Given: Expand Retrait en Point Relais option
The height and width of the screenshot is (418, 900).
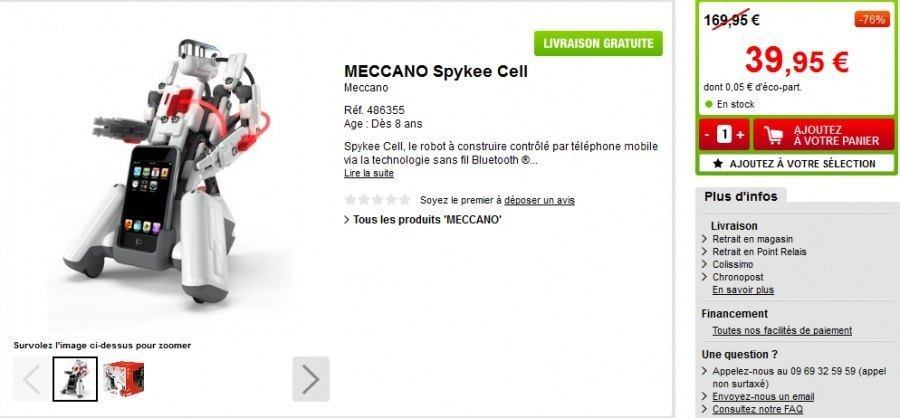Looking at the screenshot, I should pyautogui.click(x=759, y=251).
